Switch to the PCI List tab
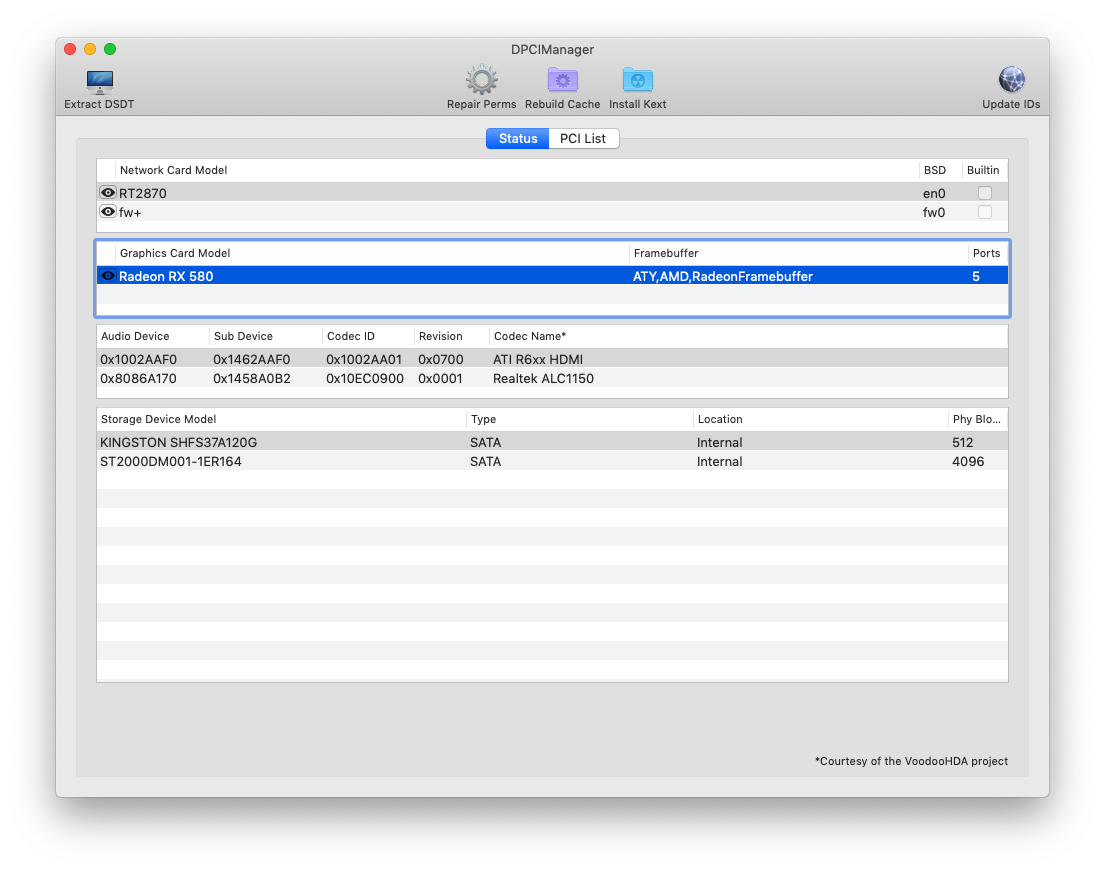The width and height of the screenshot is (1105, 871). 583,139
